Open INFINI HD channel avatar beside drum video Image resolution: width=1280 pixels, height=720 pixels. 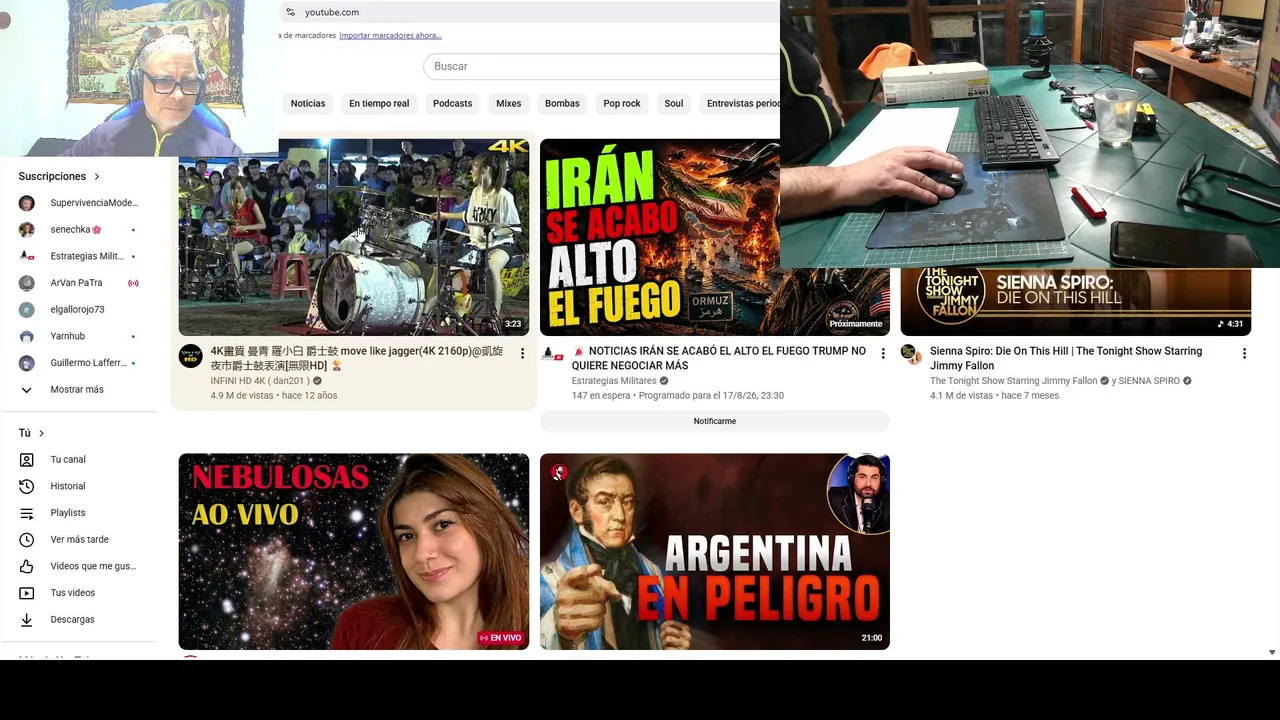pyautogui.click(x=190, y=356)
